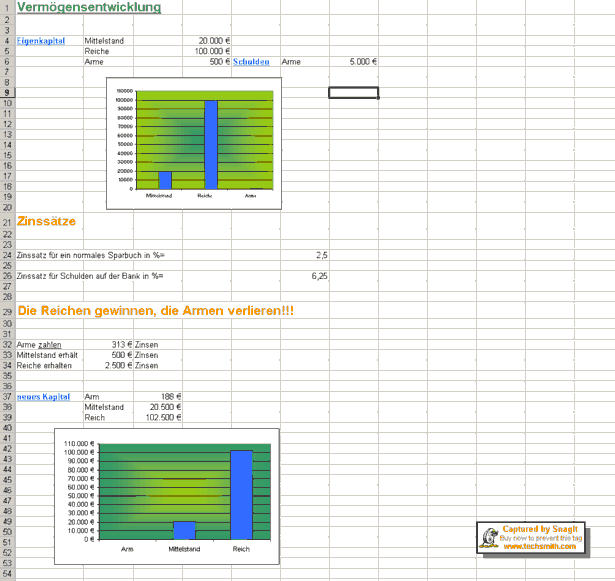Select the Mittelstand bar in lower chart
Image resolution: width=615 pixels, height=581 pixels.
(x=184, y=530)
